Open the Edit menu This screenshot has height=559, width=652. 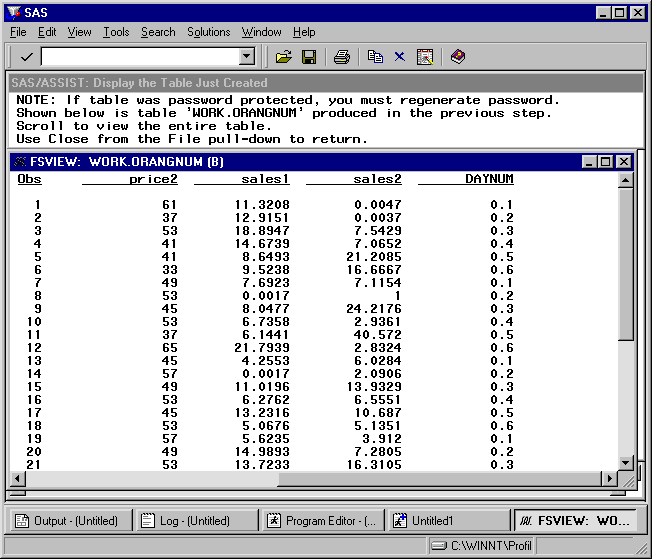click(47, 32)
